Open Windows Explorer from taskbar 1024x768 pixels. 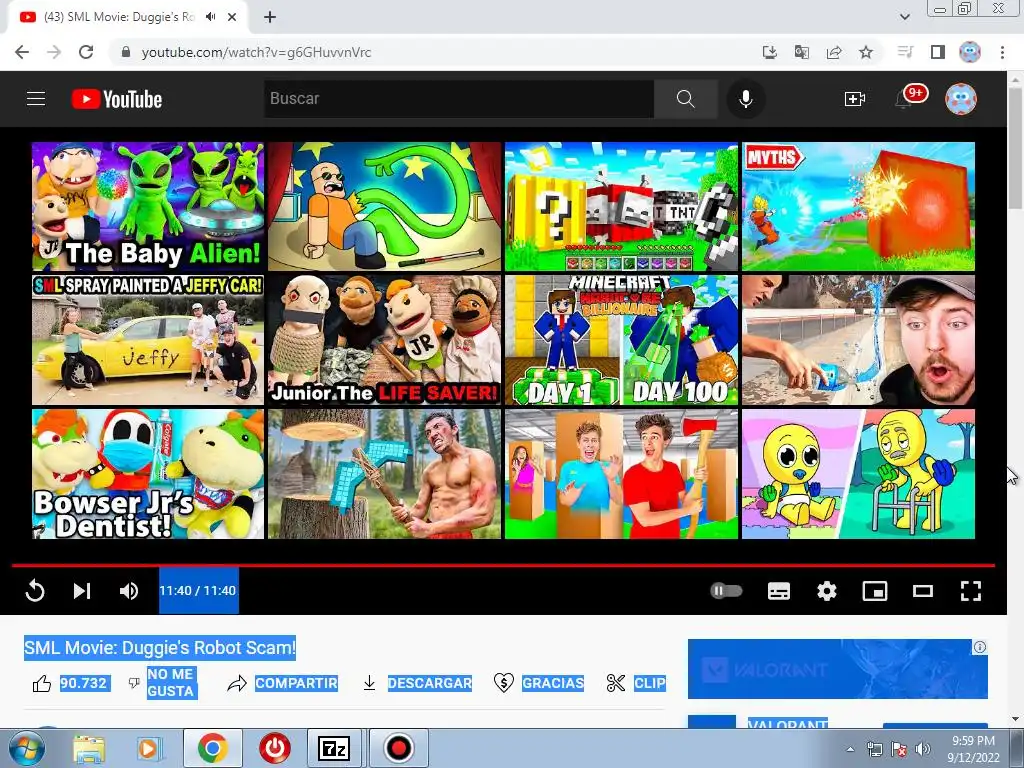click(x=89, y=749)
